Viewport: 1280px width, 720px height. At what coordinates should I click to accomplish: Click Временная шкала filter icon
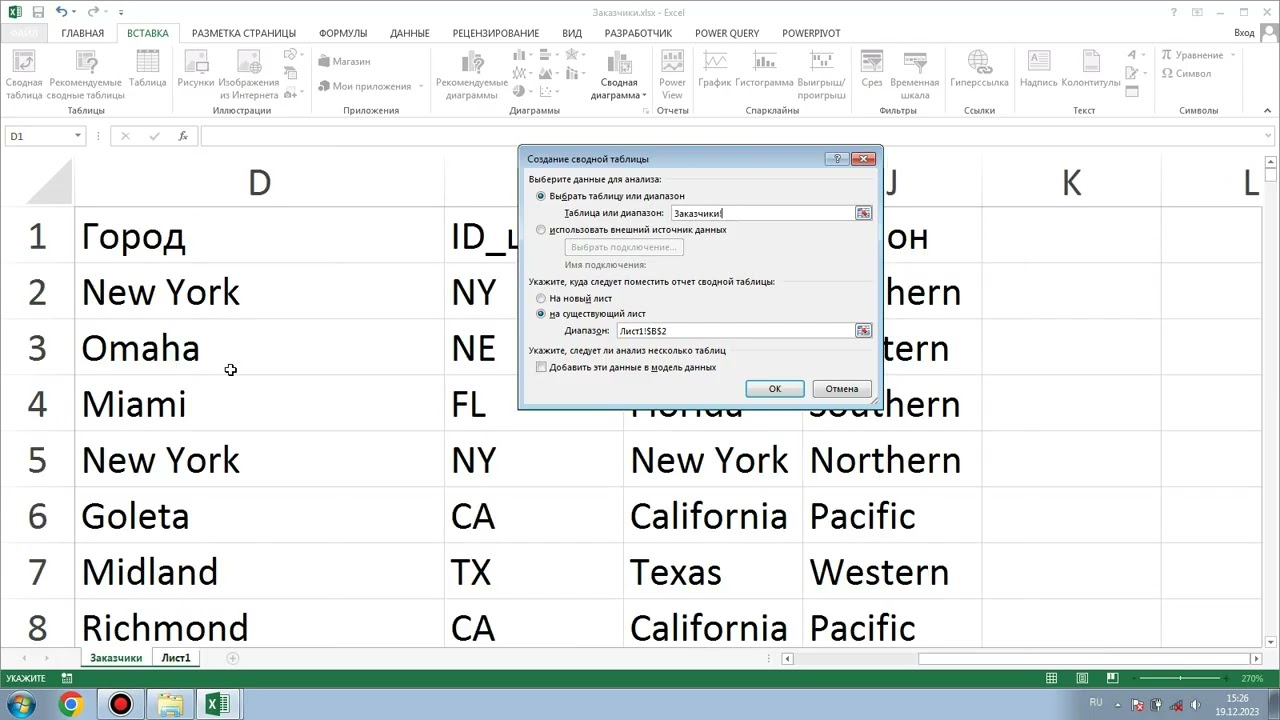click(914, 74)
